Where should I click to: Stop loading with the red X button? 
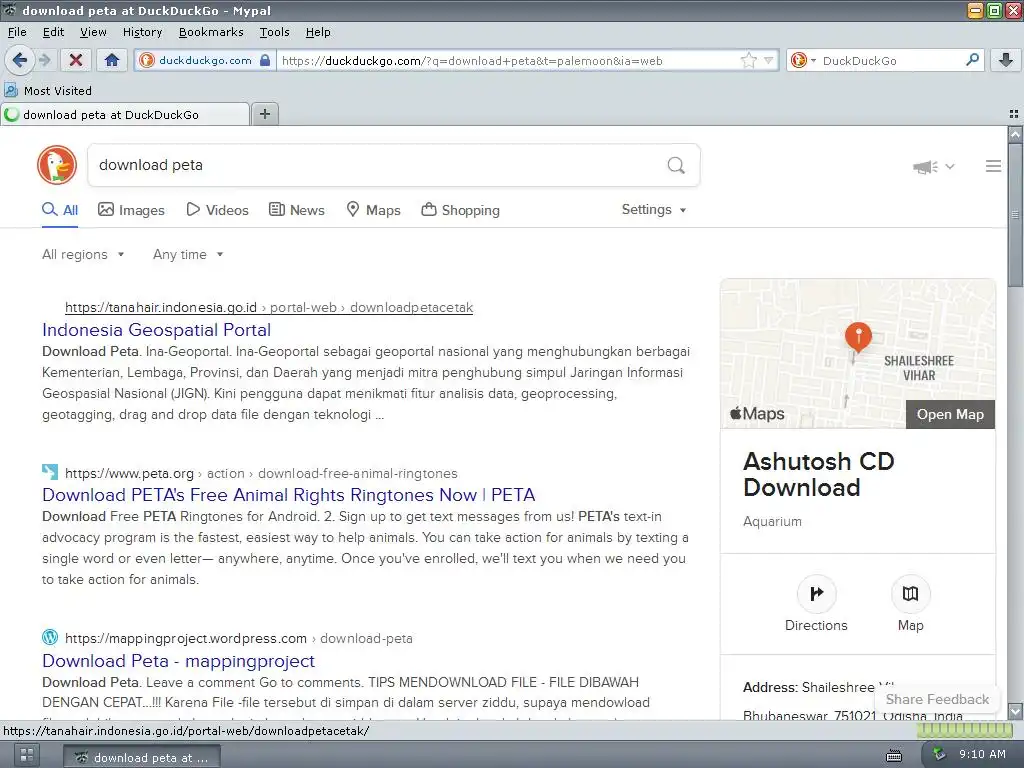pyautogui.click(x=76, y=60)
